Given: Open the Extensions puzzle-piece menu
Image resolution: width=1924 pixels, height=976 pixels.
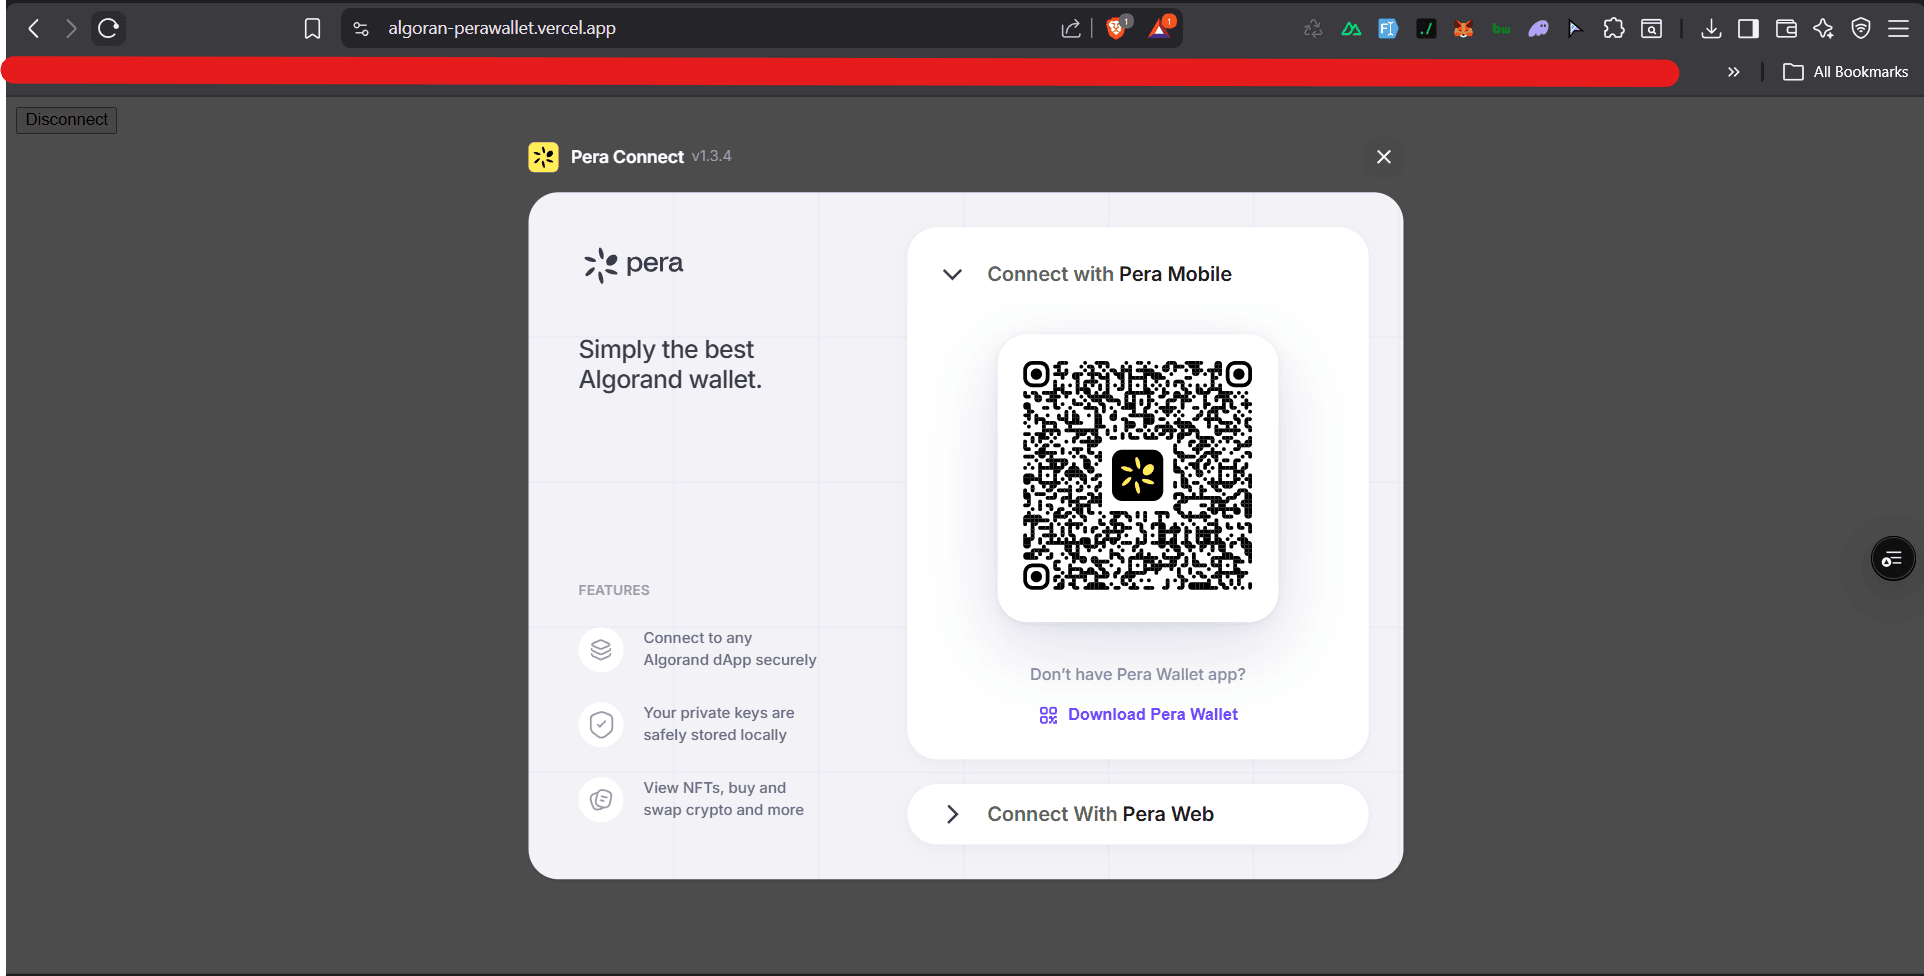Looking at the screenshot, I should point(1613,29).
